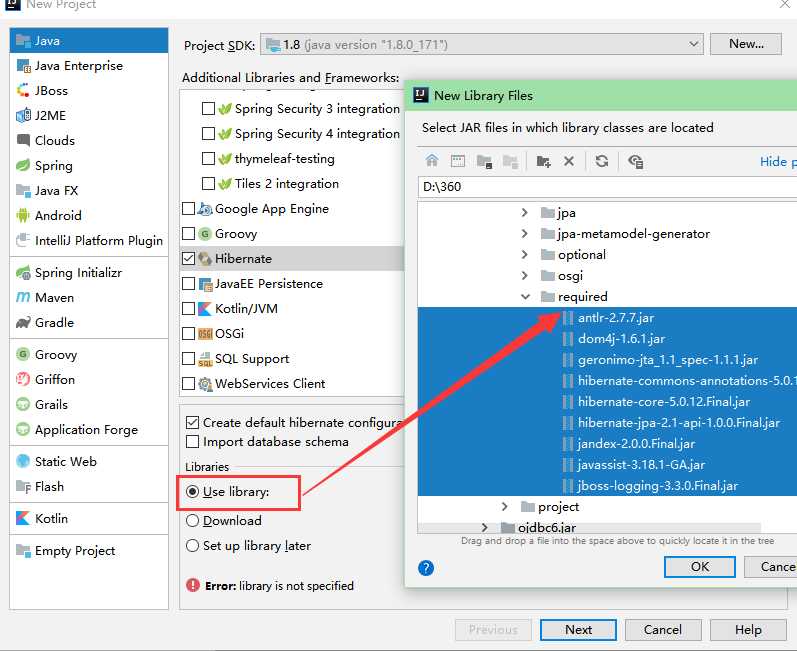Expand the project folder node
797x651 pixels.
[504, 506]
